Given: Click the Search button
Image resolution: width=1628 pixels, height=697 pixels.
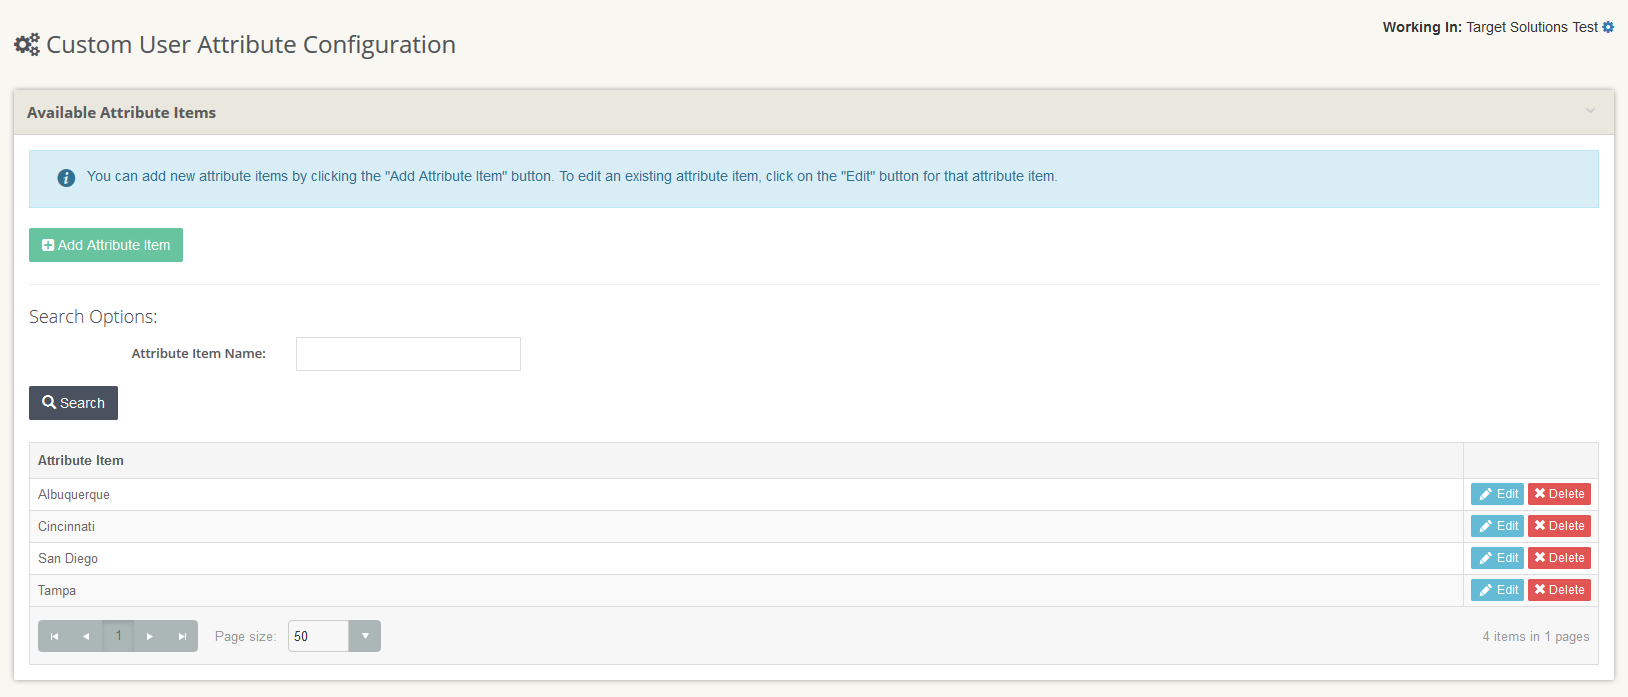Looking at the screenshot, I should pyautogui.click(x=73, y=403).
